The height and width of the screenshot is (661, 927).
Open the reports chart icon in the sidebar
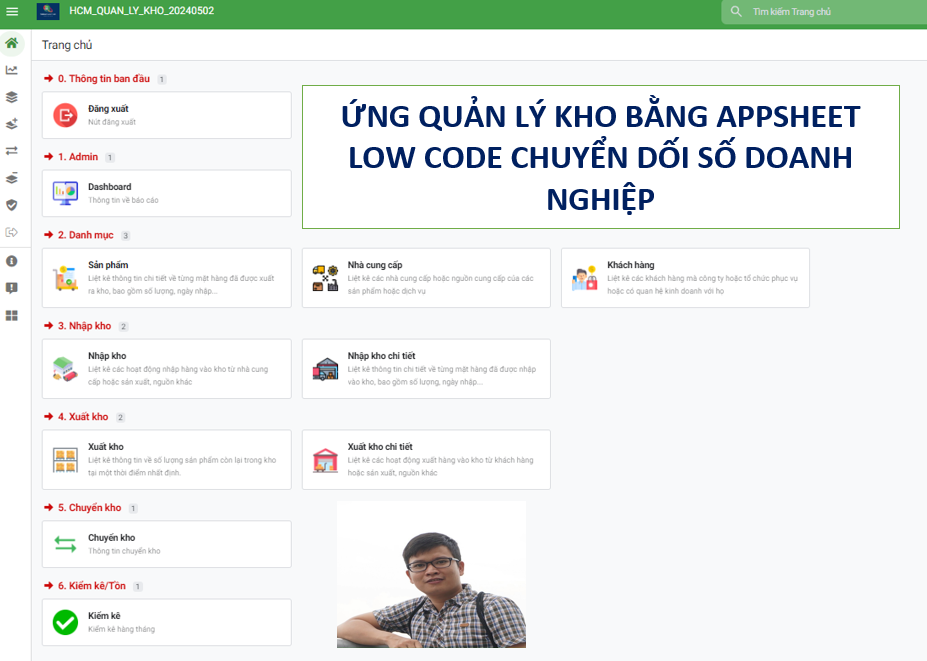12,70
